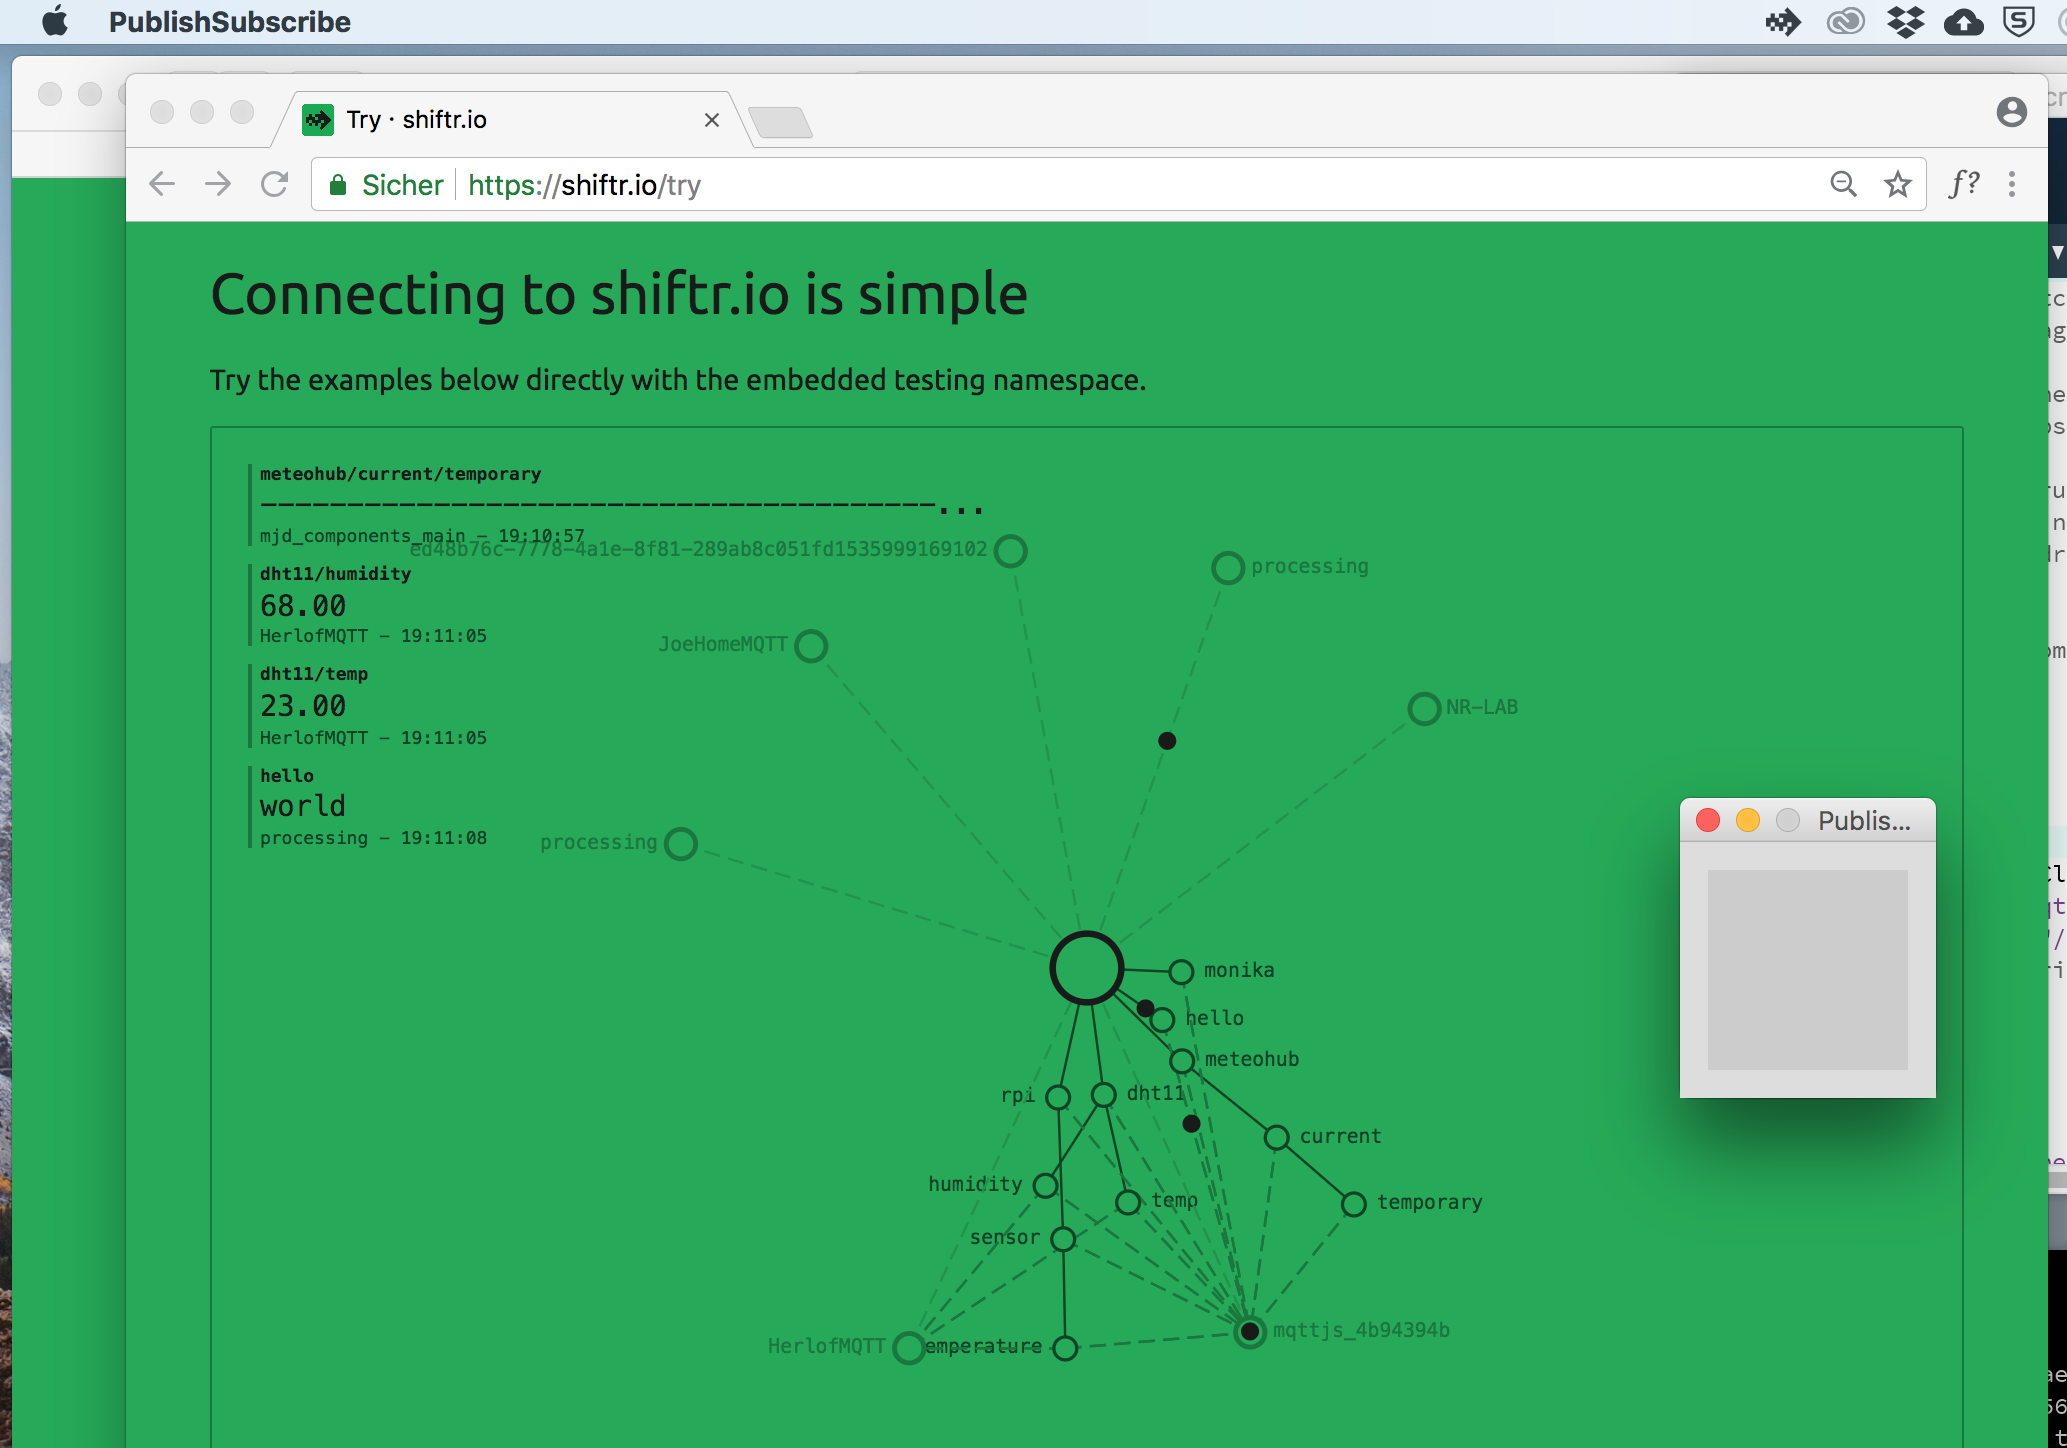
Task: Click the rpi topic node
Action: point(1058,1097)
